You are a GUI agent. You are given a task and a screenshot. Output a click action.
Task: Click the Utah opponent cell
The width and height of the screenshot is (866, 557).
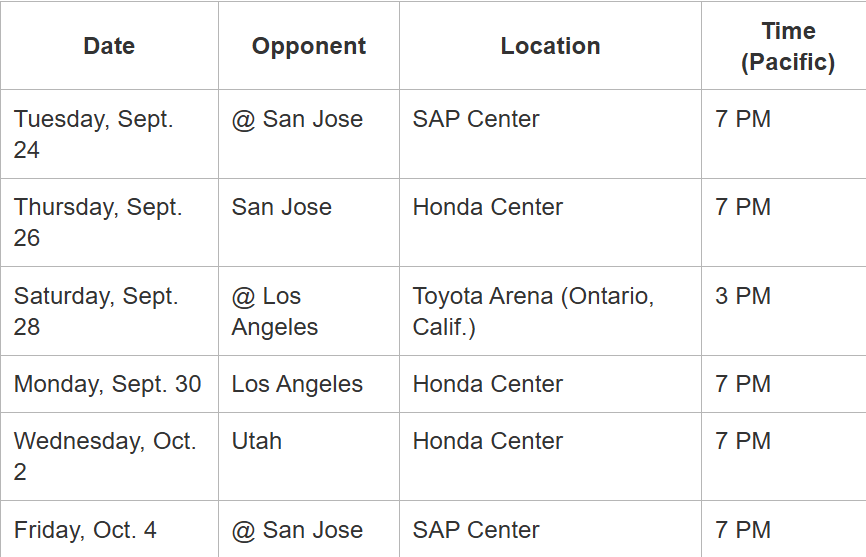pyautogui.click(x=257, y=441)
